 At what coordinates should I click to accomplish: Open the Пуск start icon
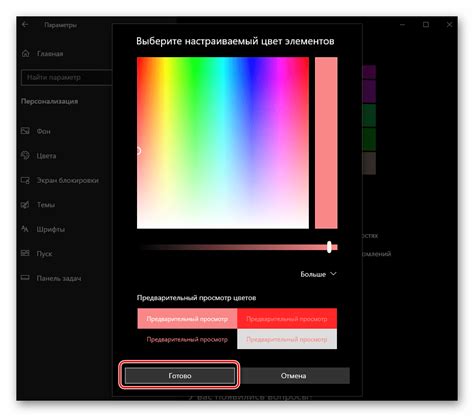tap(25, 253)
